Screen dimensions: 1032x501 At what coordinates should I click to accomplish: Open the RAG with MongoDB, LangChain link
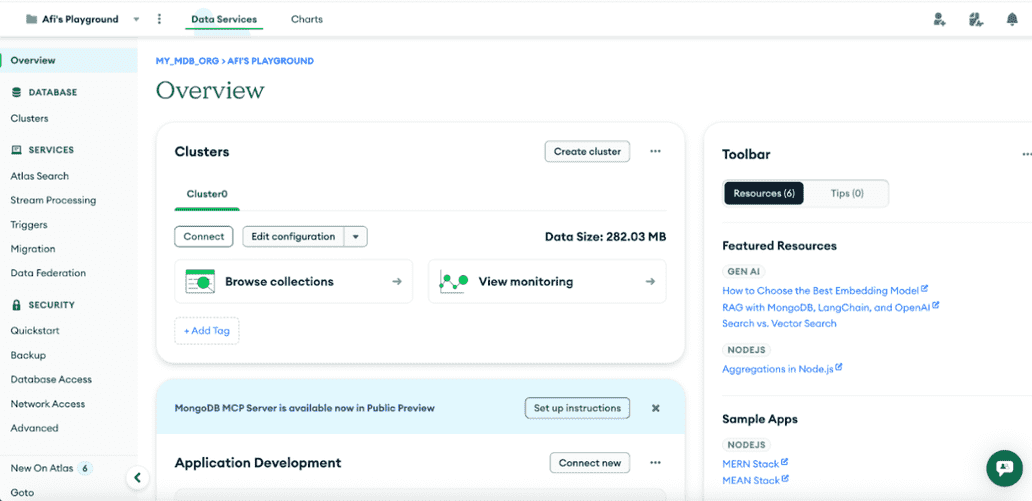[825, 307]
